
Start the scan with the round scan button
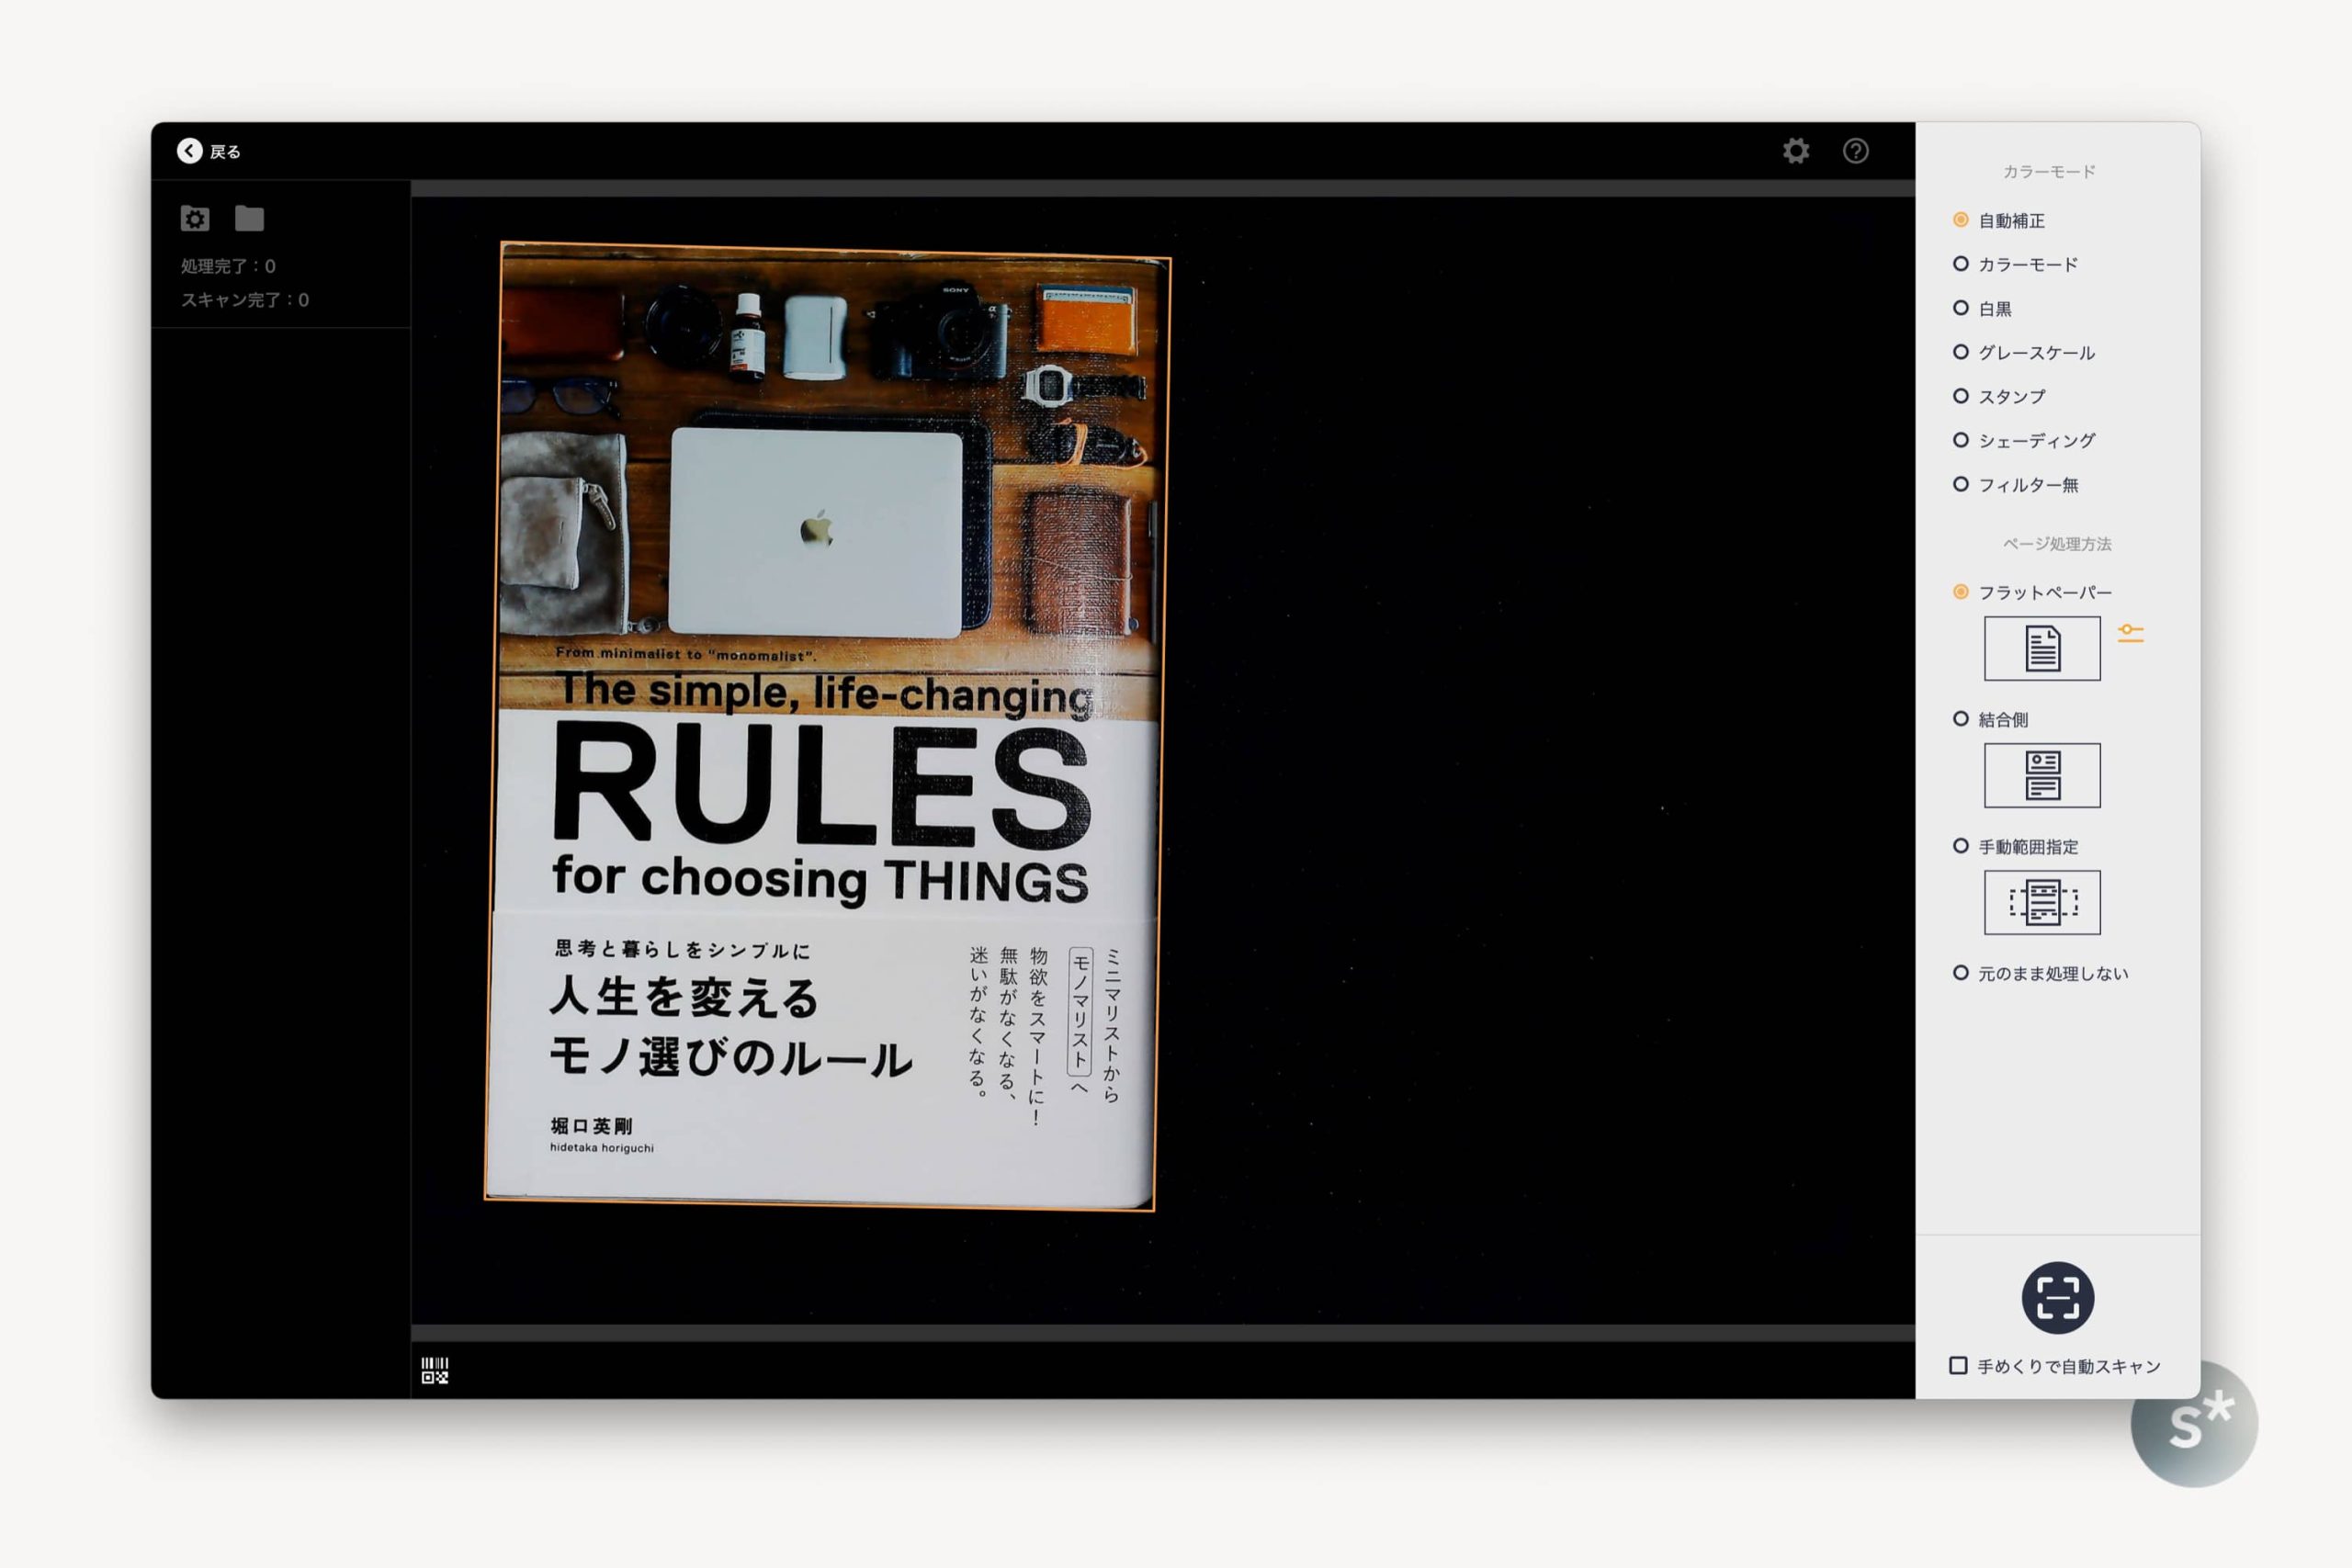(x=2058, y=1297)
